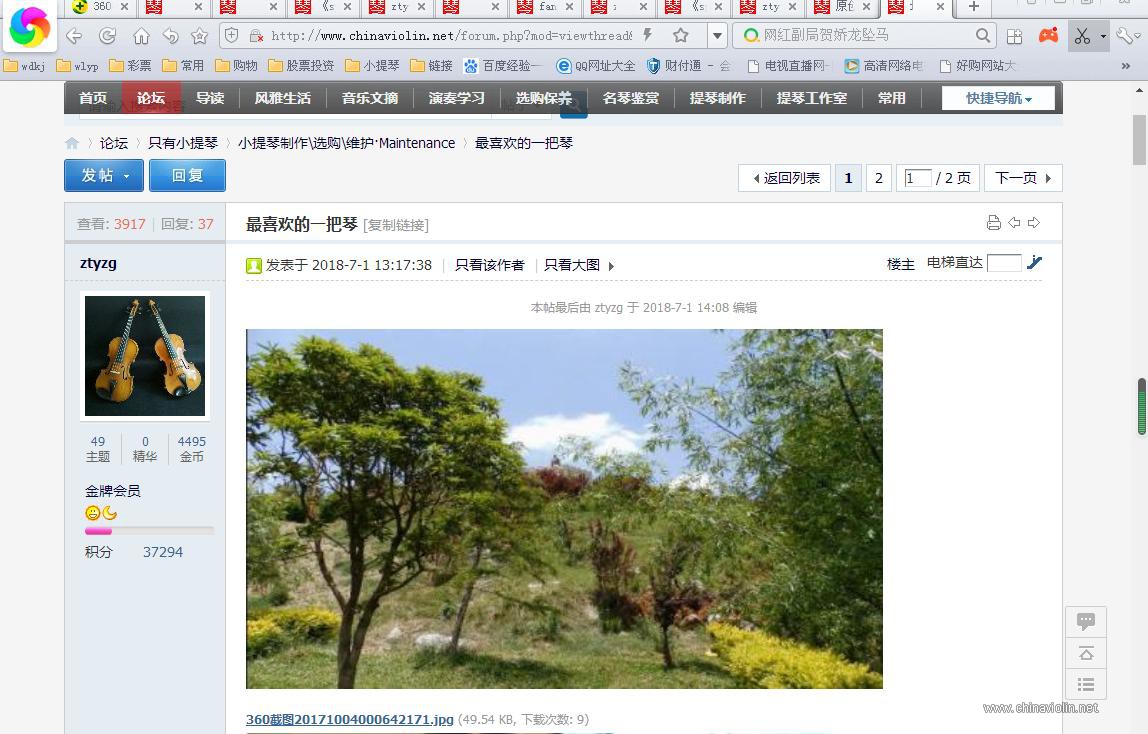Viewport: 1148px width, 734px height.
Task: Open the wrench tools icon
Action: [x=1126, y=35]
